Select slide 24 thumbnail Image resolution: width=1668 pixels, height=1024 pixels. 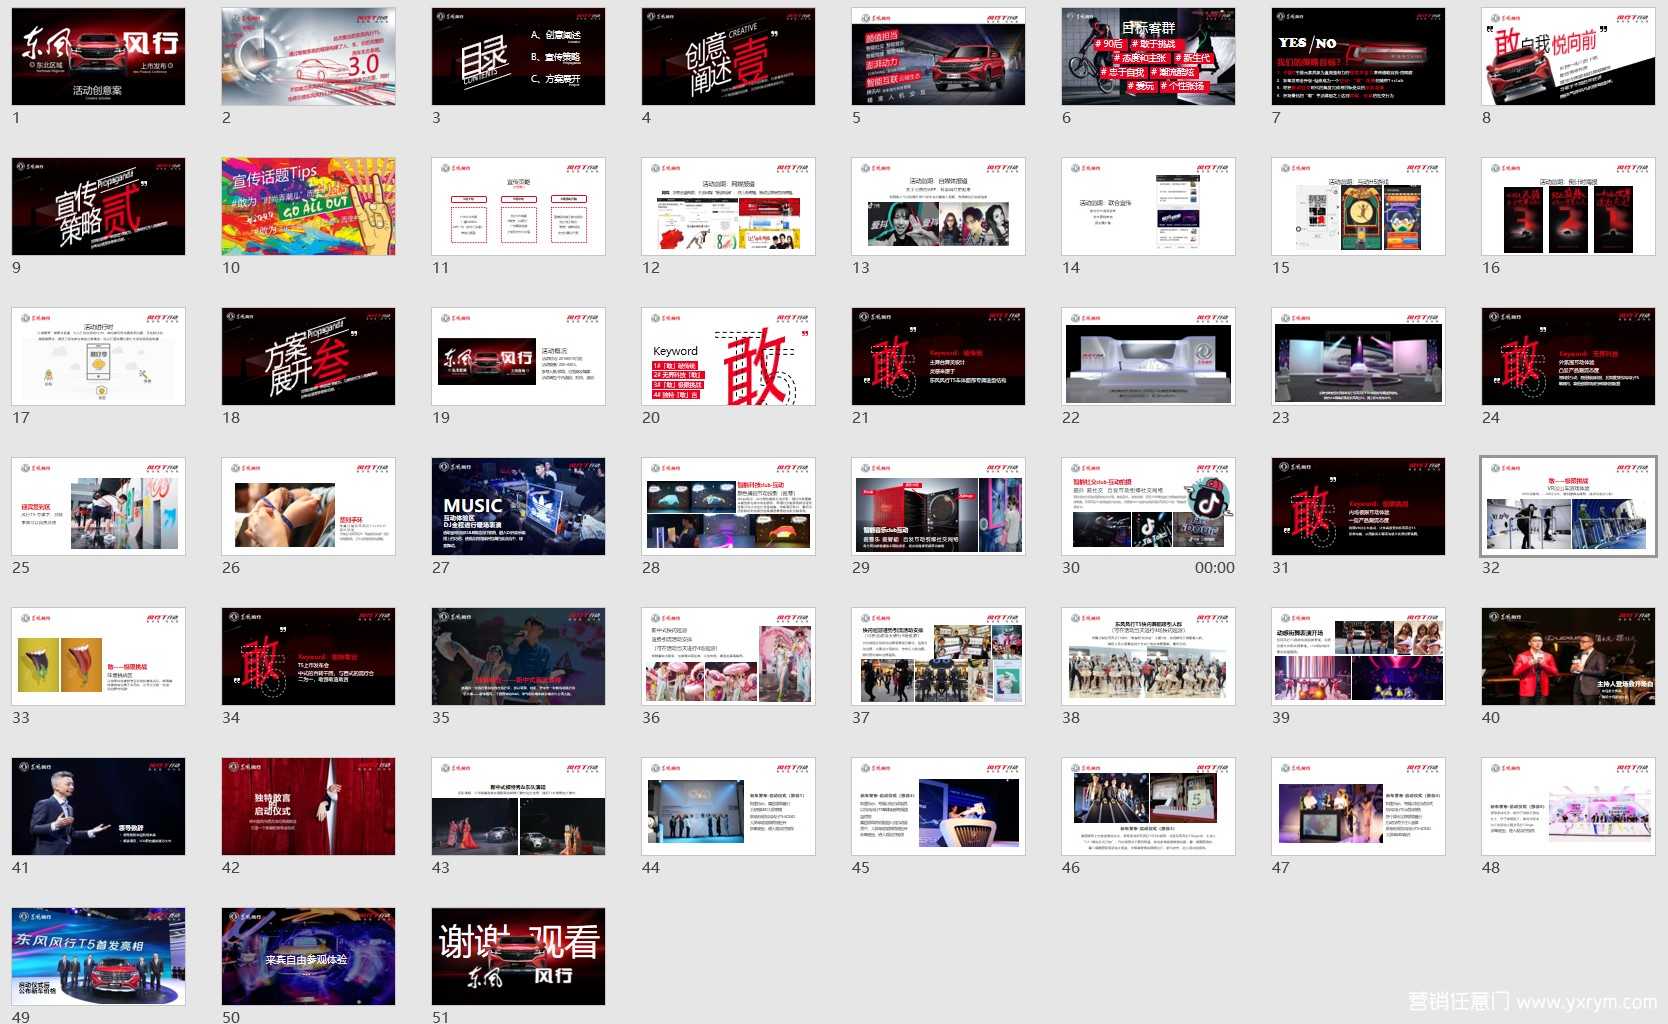coord(1568,356)
